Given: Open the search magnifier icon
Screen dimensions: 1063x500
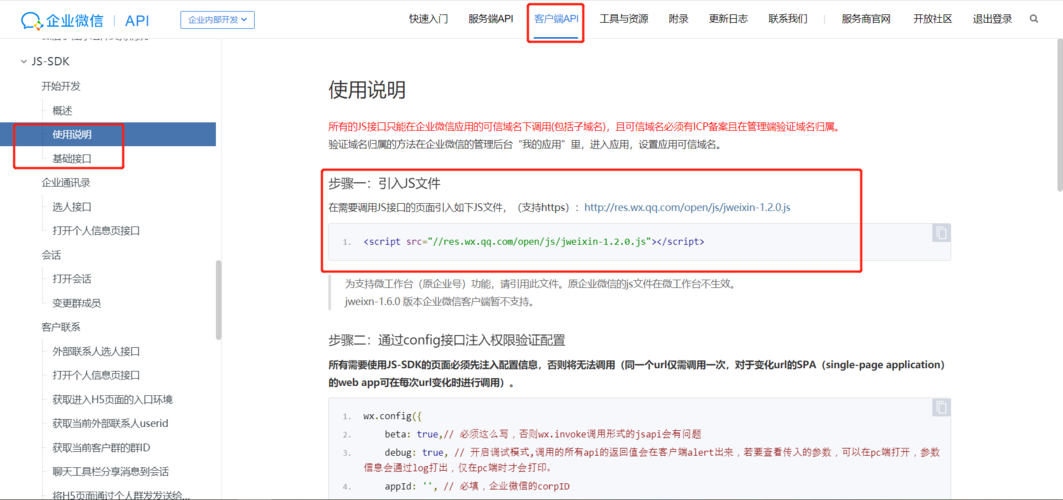Looking at the screenshot, I should point(1034,19).
